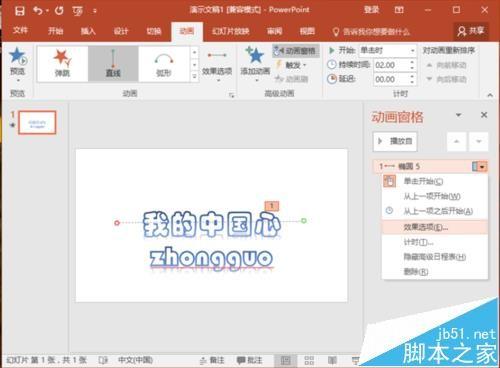This screenshot has height=368, width=500.
Task: Switch to the 设计 ribbon tab
Action: click(x=121, y=31)
